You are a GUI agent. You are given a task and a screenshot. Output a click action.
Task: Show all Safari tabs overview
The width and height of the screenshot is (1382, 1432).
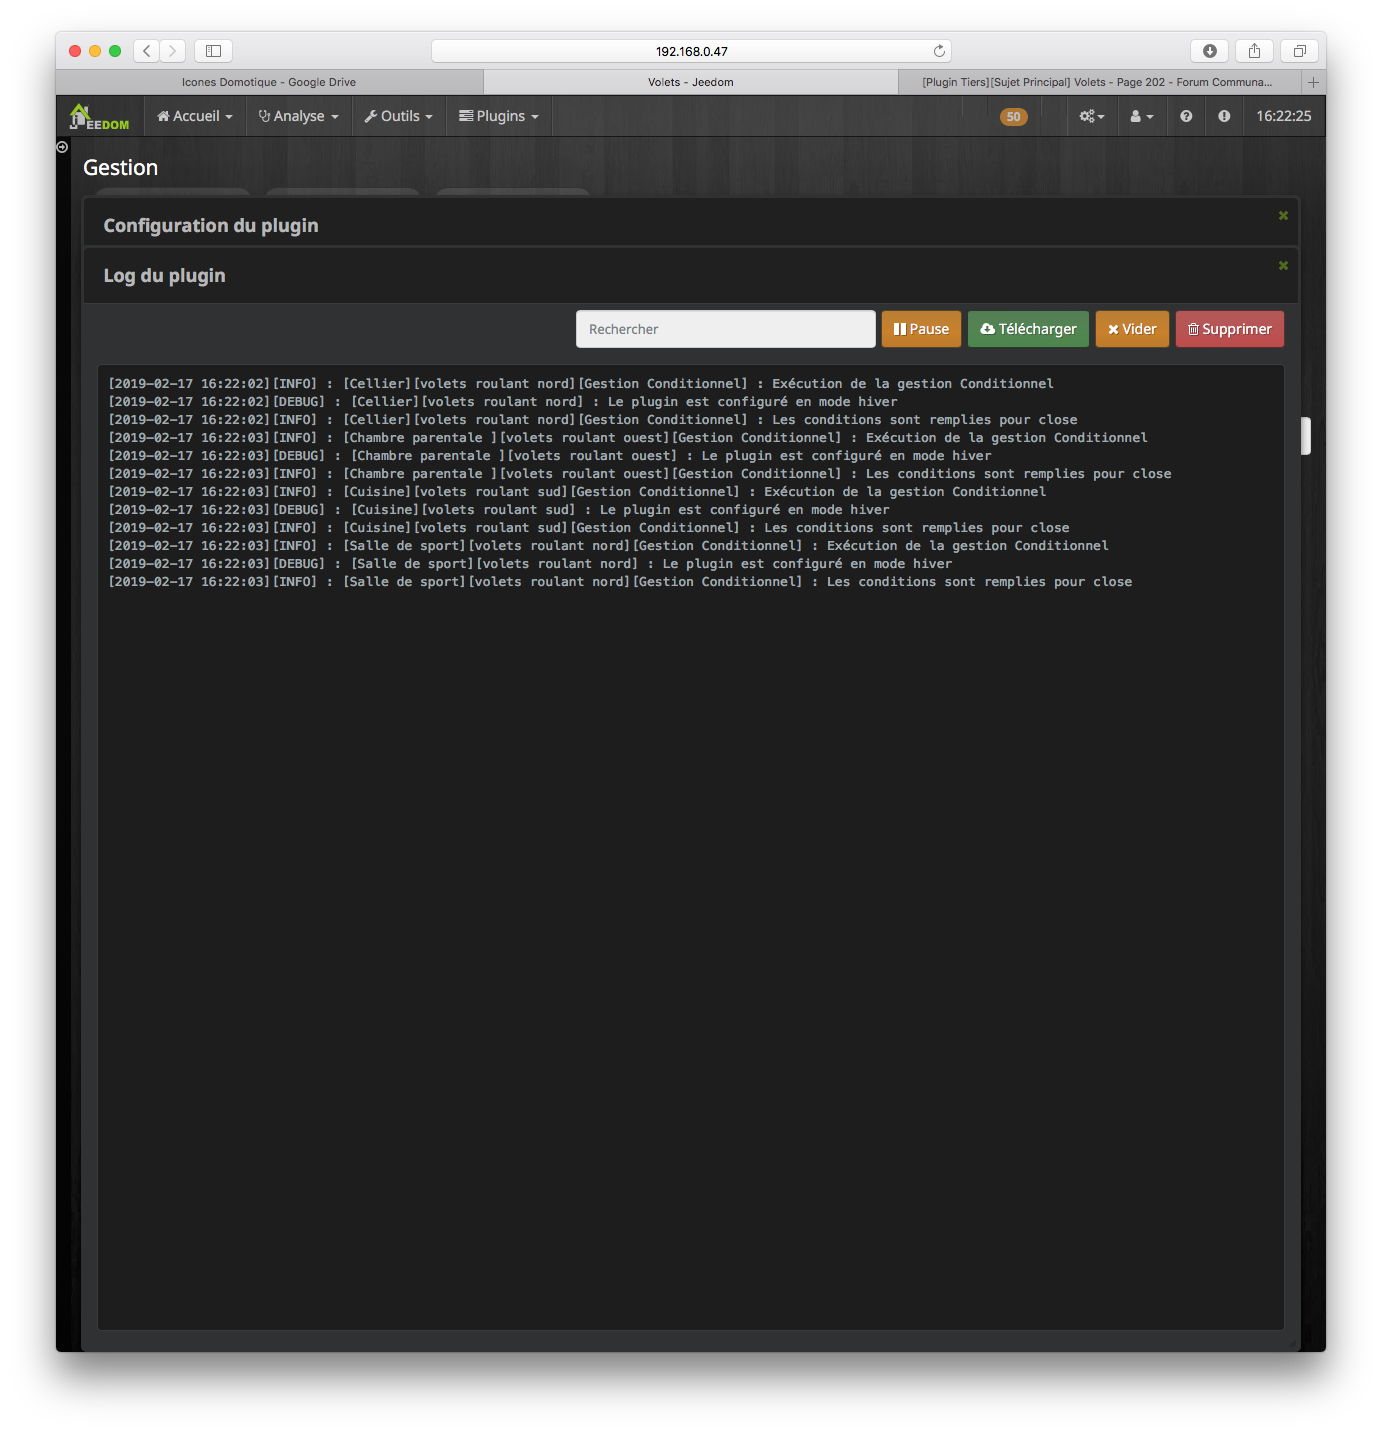pyautogui.click(x=1299, y=50)
